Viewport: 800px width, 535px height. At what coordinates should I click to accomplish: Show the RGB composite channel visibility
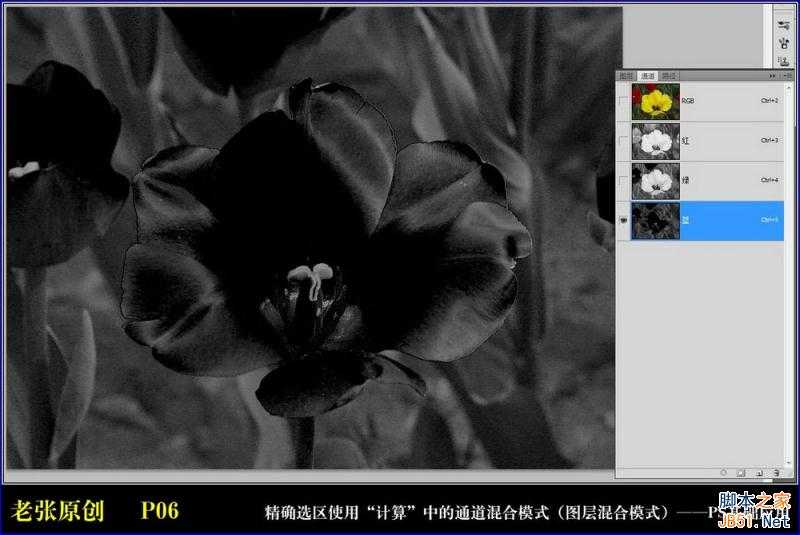(x=623, y=101)
